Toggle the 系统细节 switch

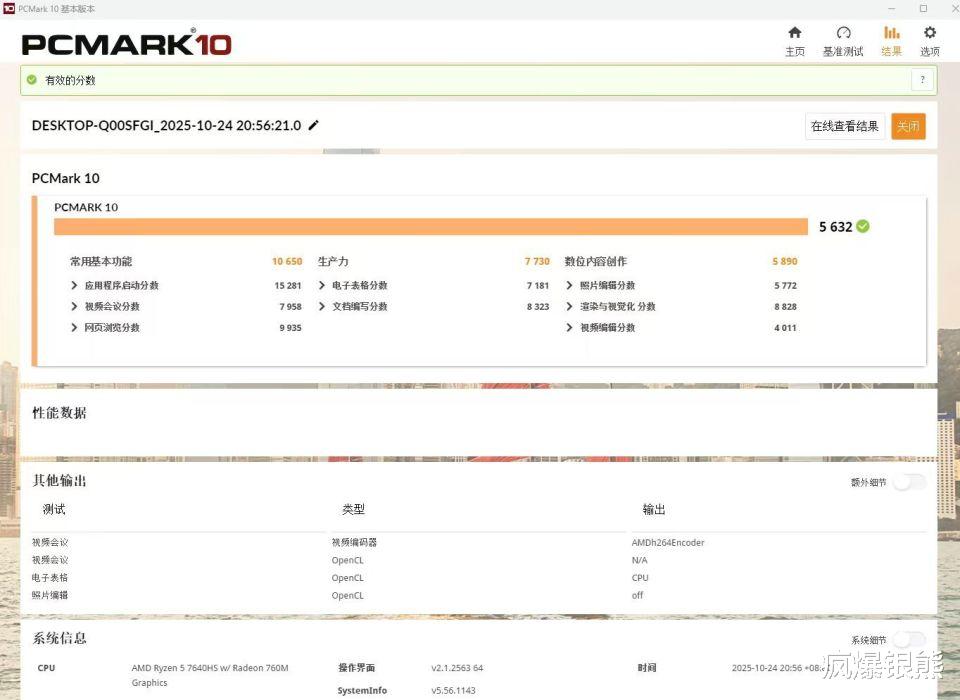click(x=909, y=640)
